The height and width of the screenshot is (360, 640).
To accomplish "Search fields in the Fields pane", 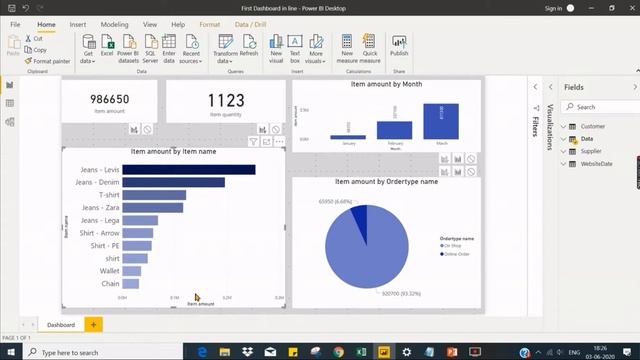I will point(600,107).
